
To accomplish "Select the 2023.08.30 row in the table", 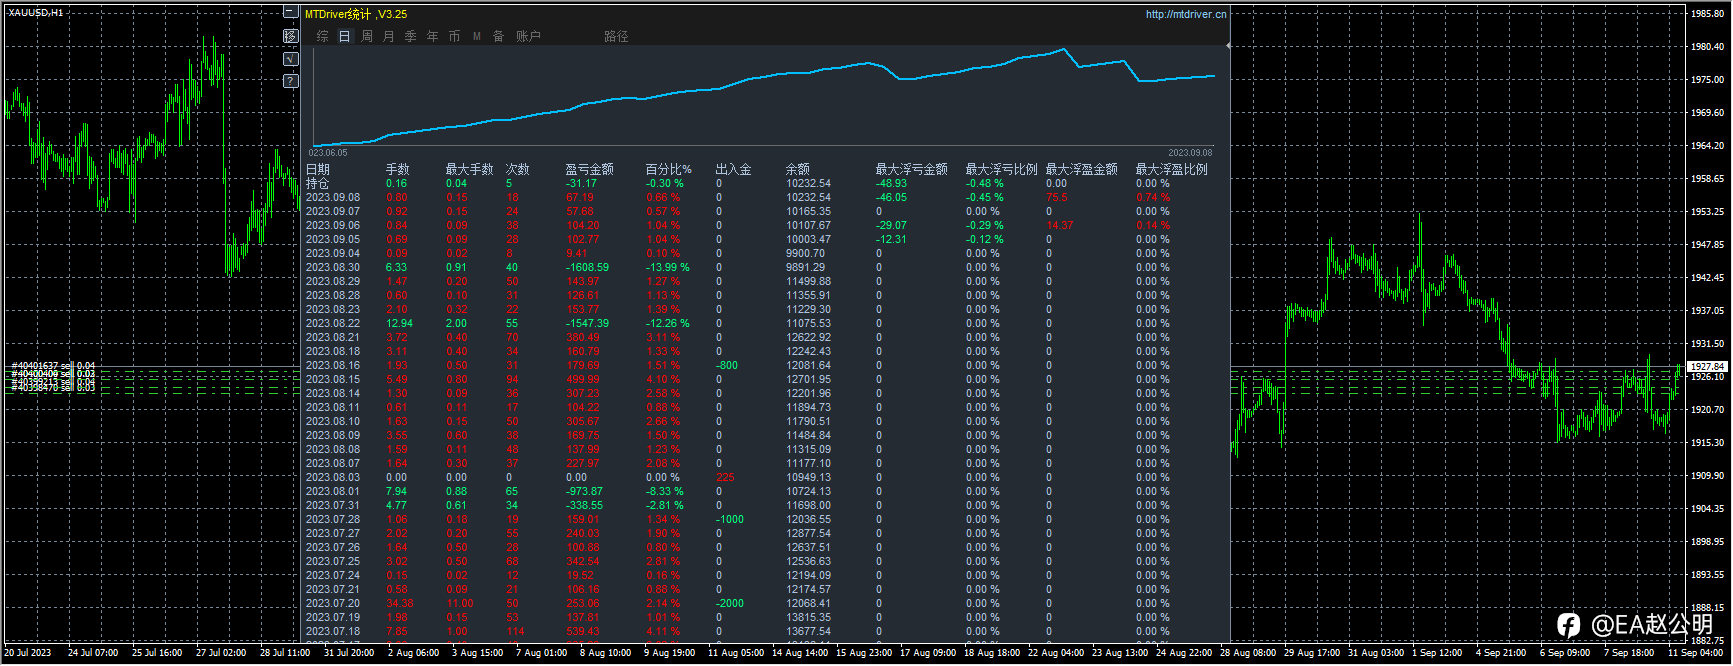I will click(332, 267).
